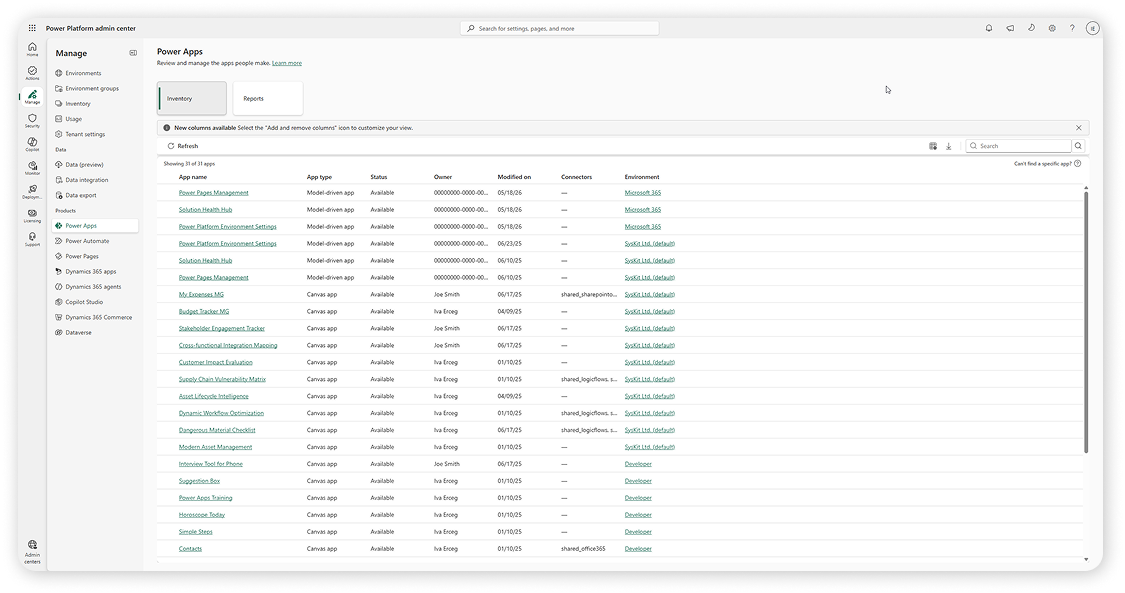Open Copilot Studio in Products list
Screen dimensions: 1125x593
[95, 302]
